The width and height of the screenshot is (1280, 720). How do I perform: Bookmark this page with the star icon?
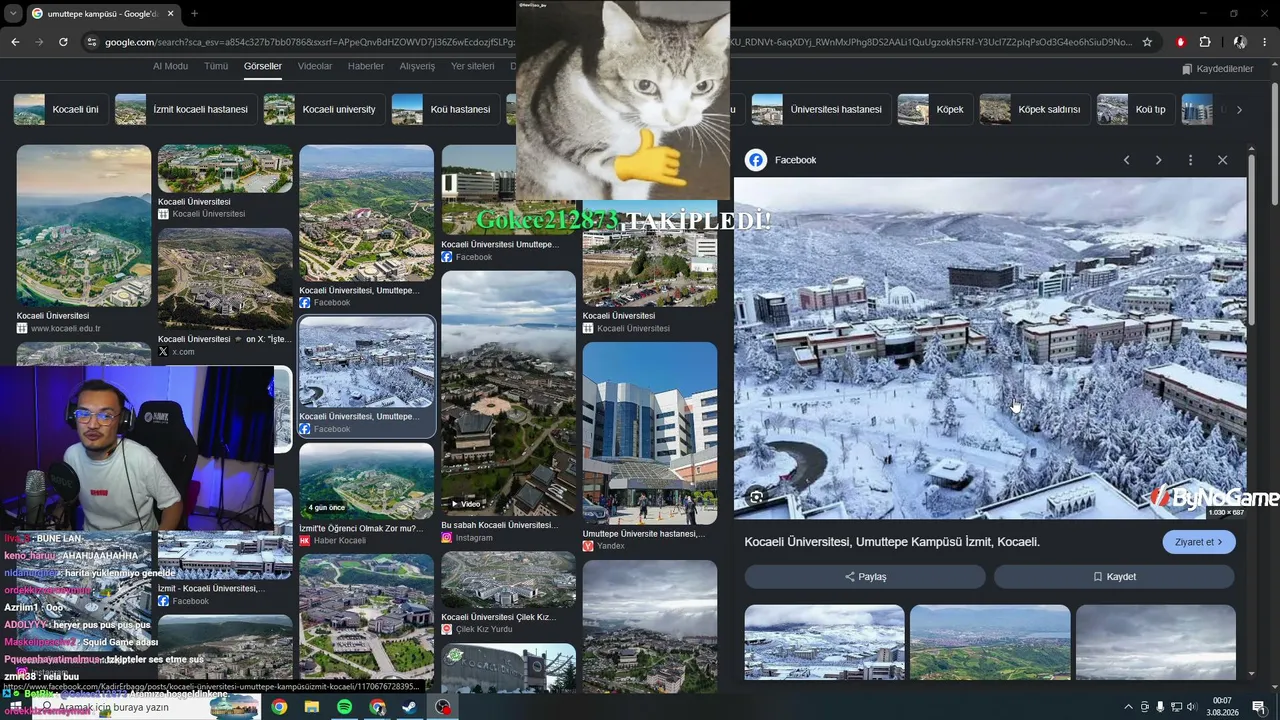(1147, 42)
